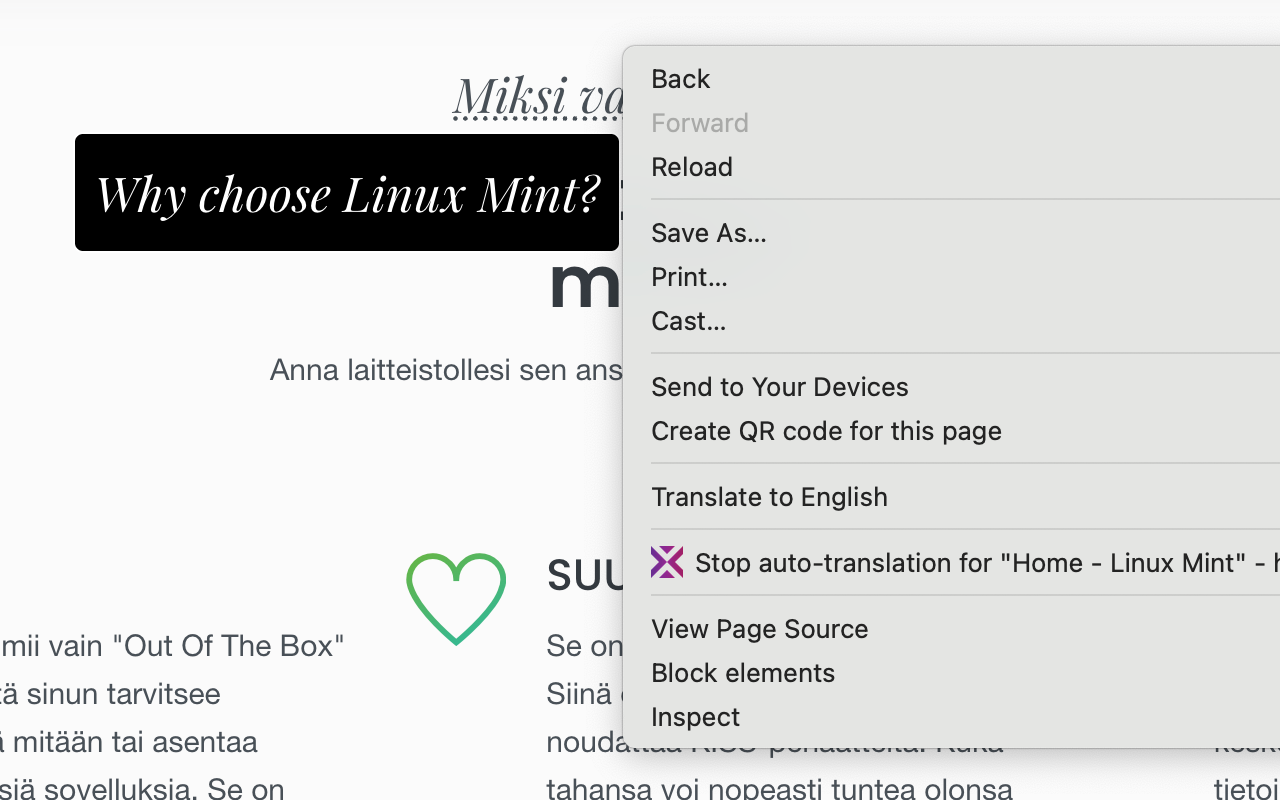Image resolution: width=1280 pixels, height=800 pixels.
Task: Click the green heart icon
Action: 456,598
